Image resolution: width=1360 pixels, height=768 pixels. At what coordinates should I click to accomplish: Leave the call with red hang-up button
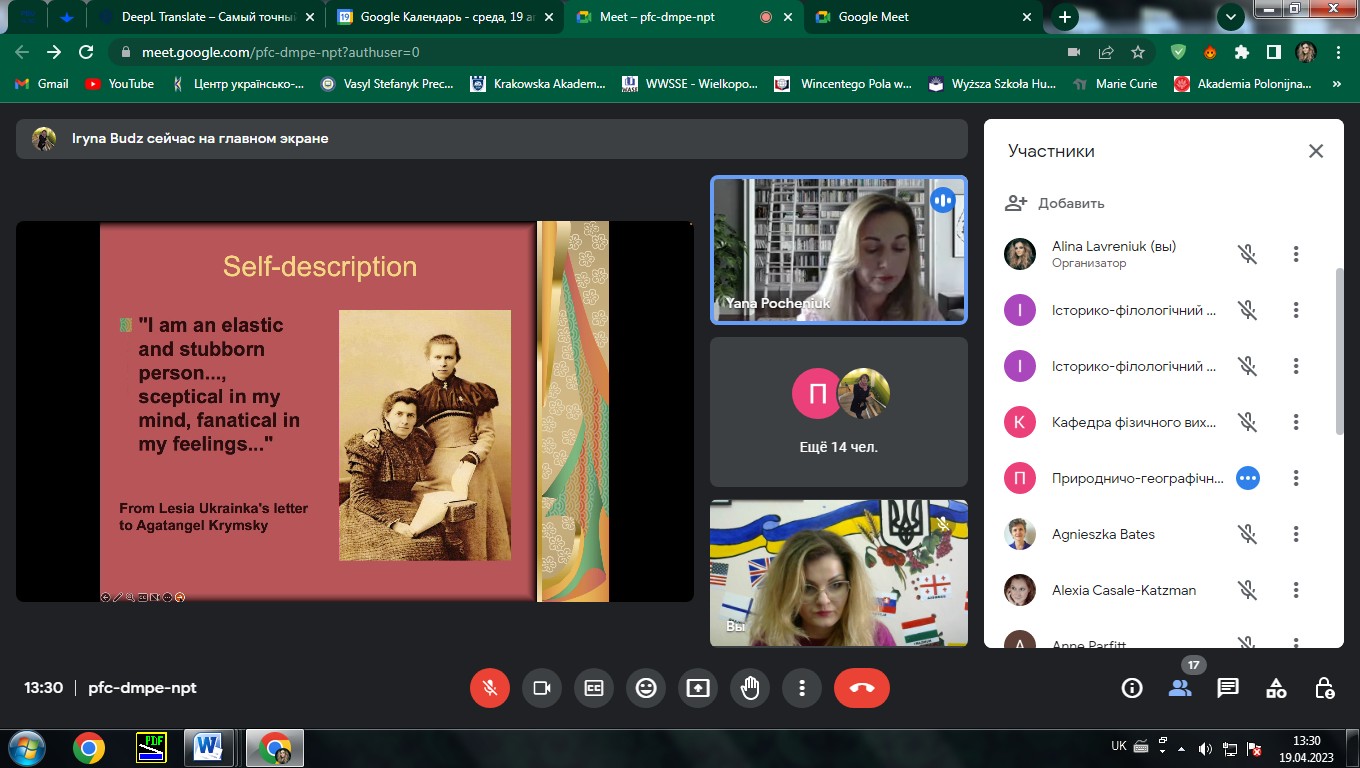pyautogui.click(x=862, y=688)
